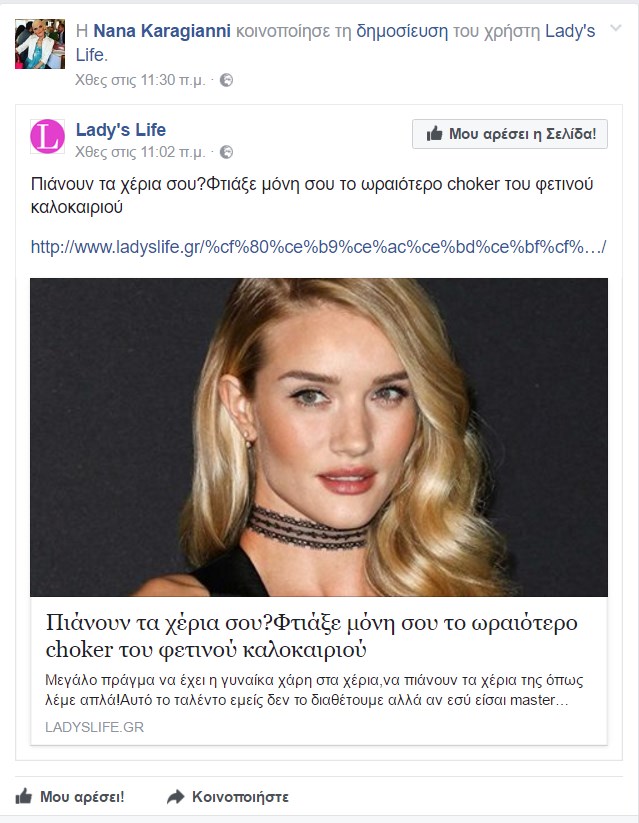This screenshot has width=639, height=823.
Task: Click the δημοσίευση link in the header
Action: pos(402,31)
